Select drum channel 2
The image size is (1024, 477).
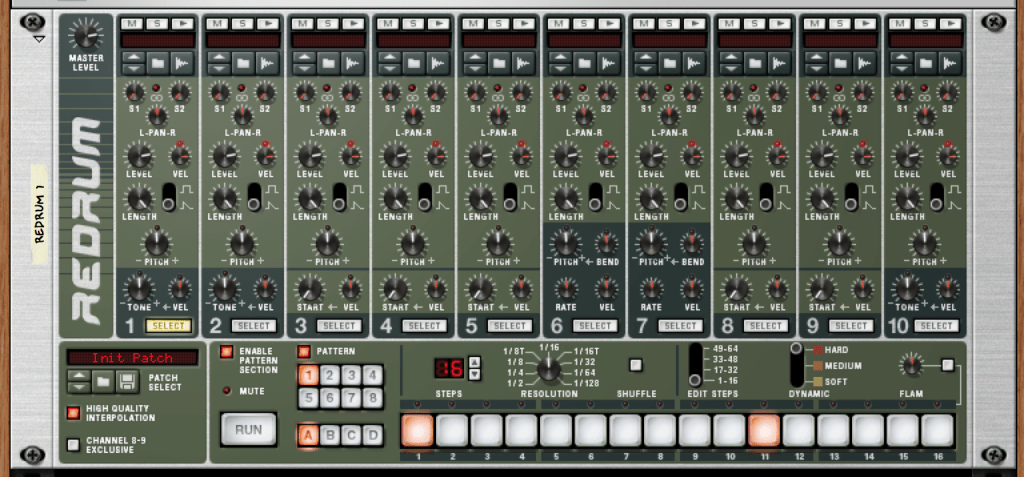(254, 325)
